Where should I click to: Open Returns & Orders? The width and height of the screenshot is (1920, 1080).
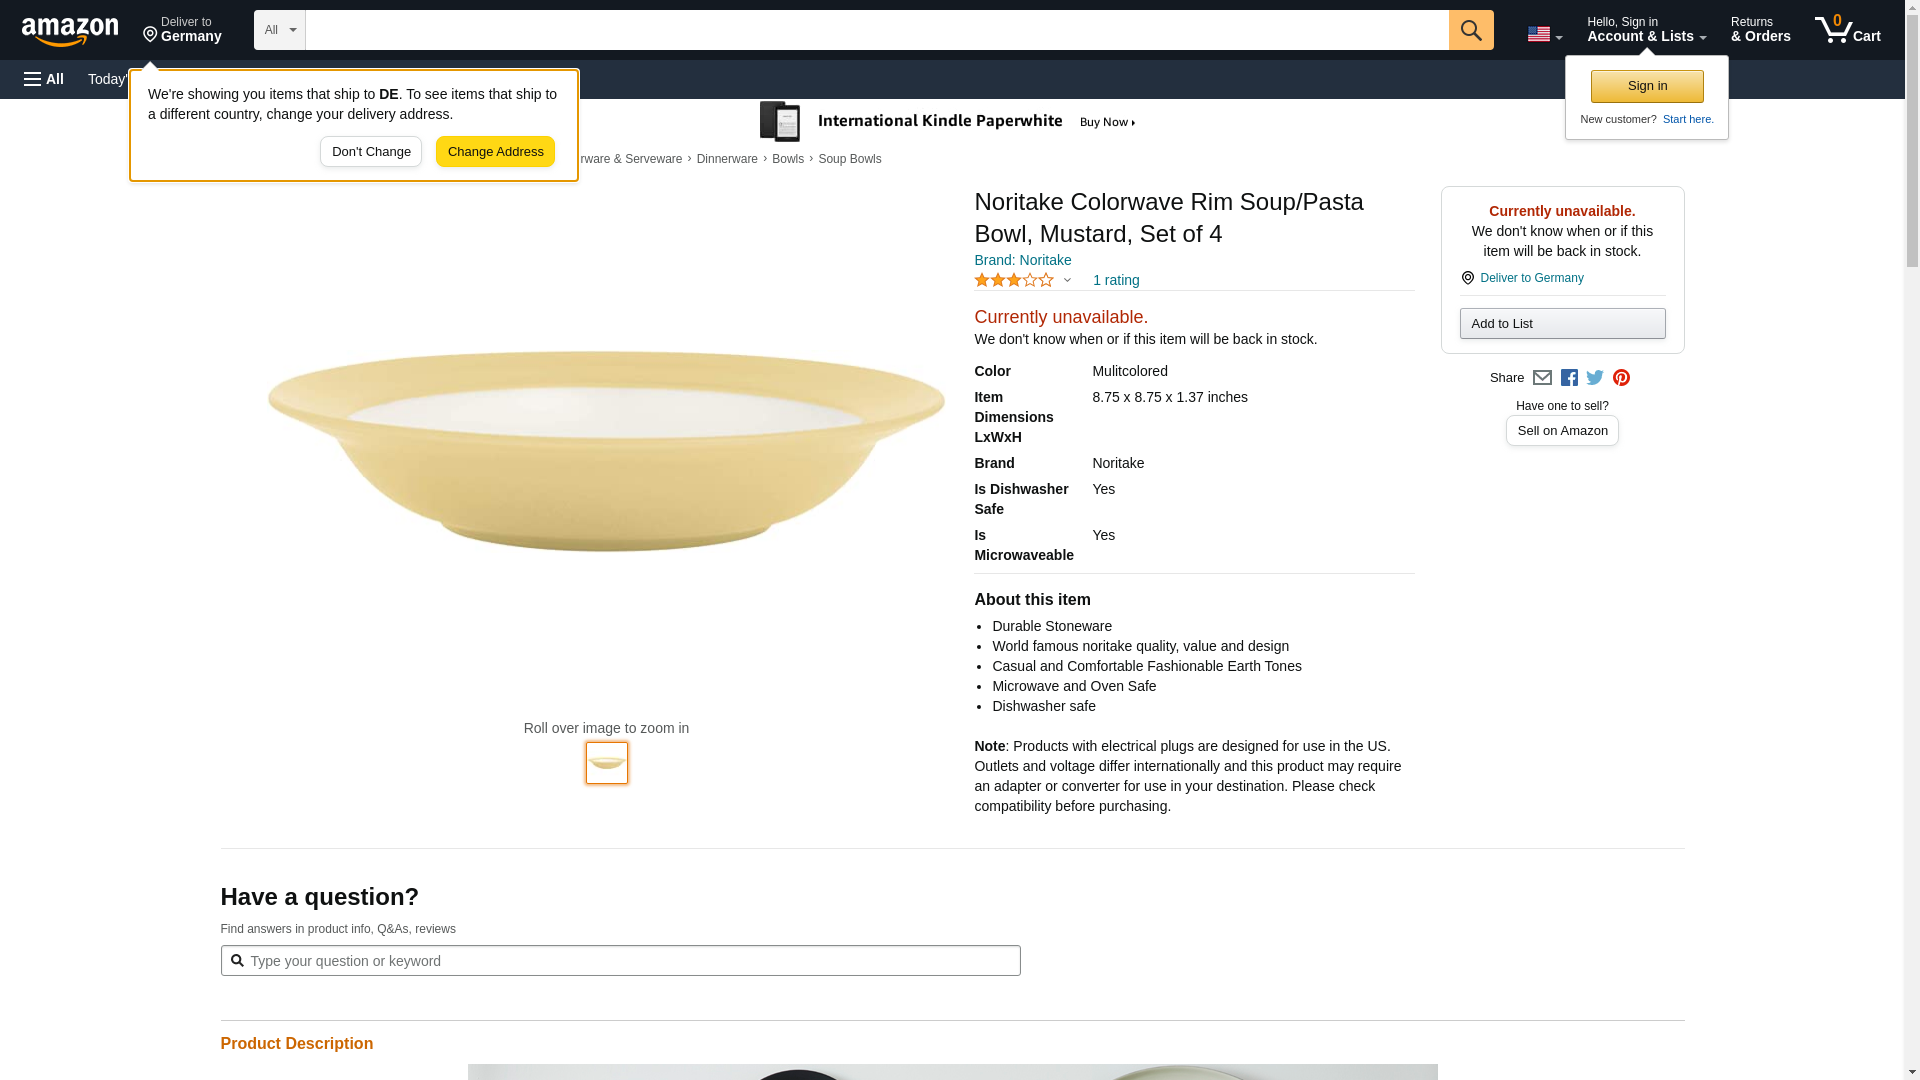coord(1760,30)
